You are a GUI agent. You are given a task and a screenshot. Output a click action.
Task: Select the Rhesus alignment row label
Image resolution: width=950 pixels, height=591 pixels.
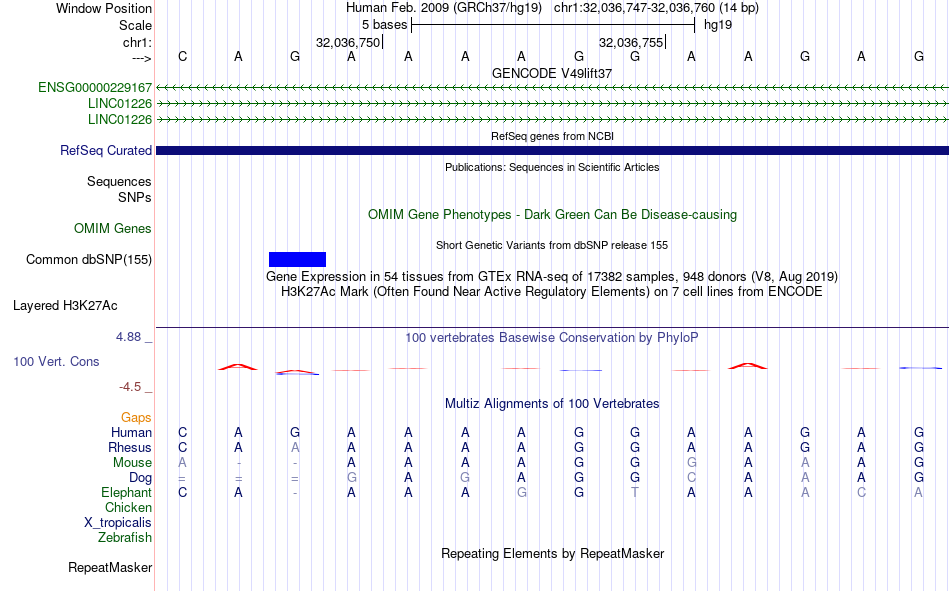[130, 447]
